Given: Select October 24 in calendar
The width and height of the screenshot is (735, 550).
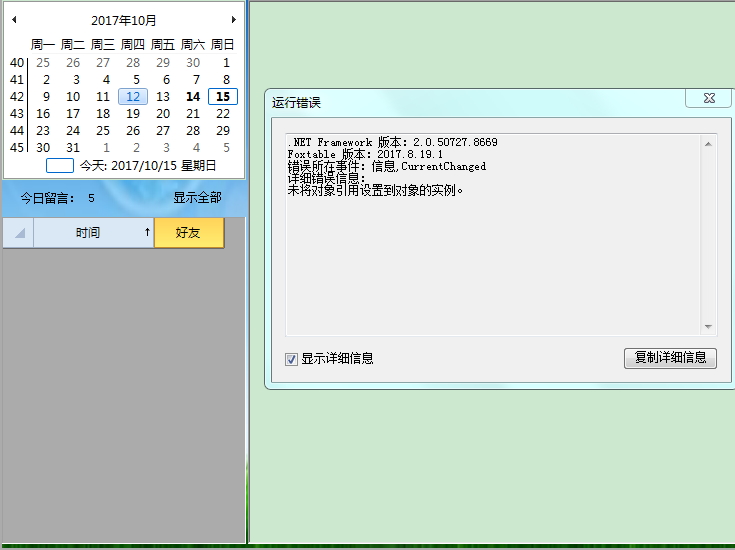Looking at the screenshot, I should coord(73,130).
